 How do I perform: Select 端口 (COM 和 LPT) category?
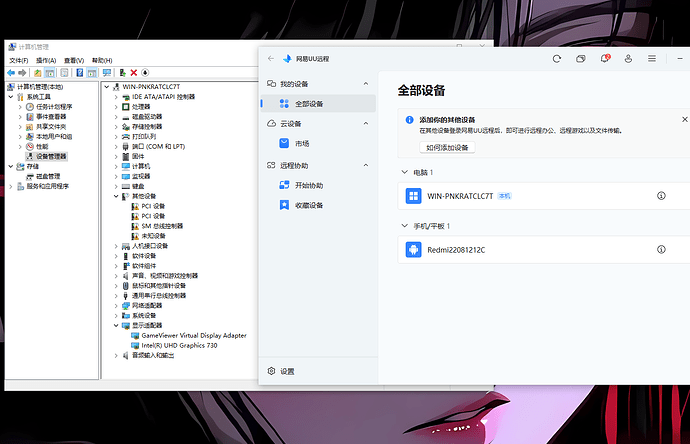tap(154, 147)
